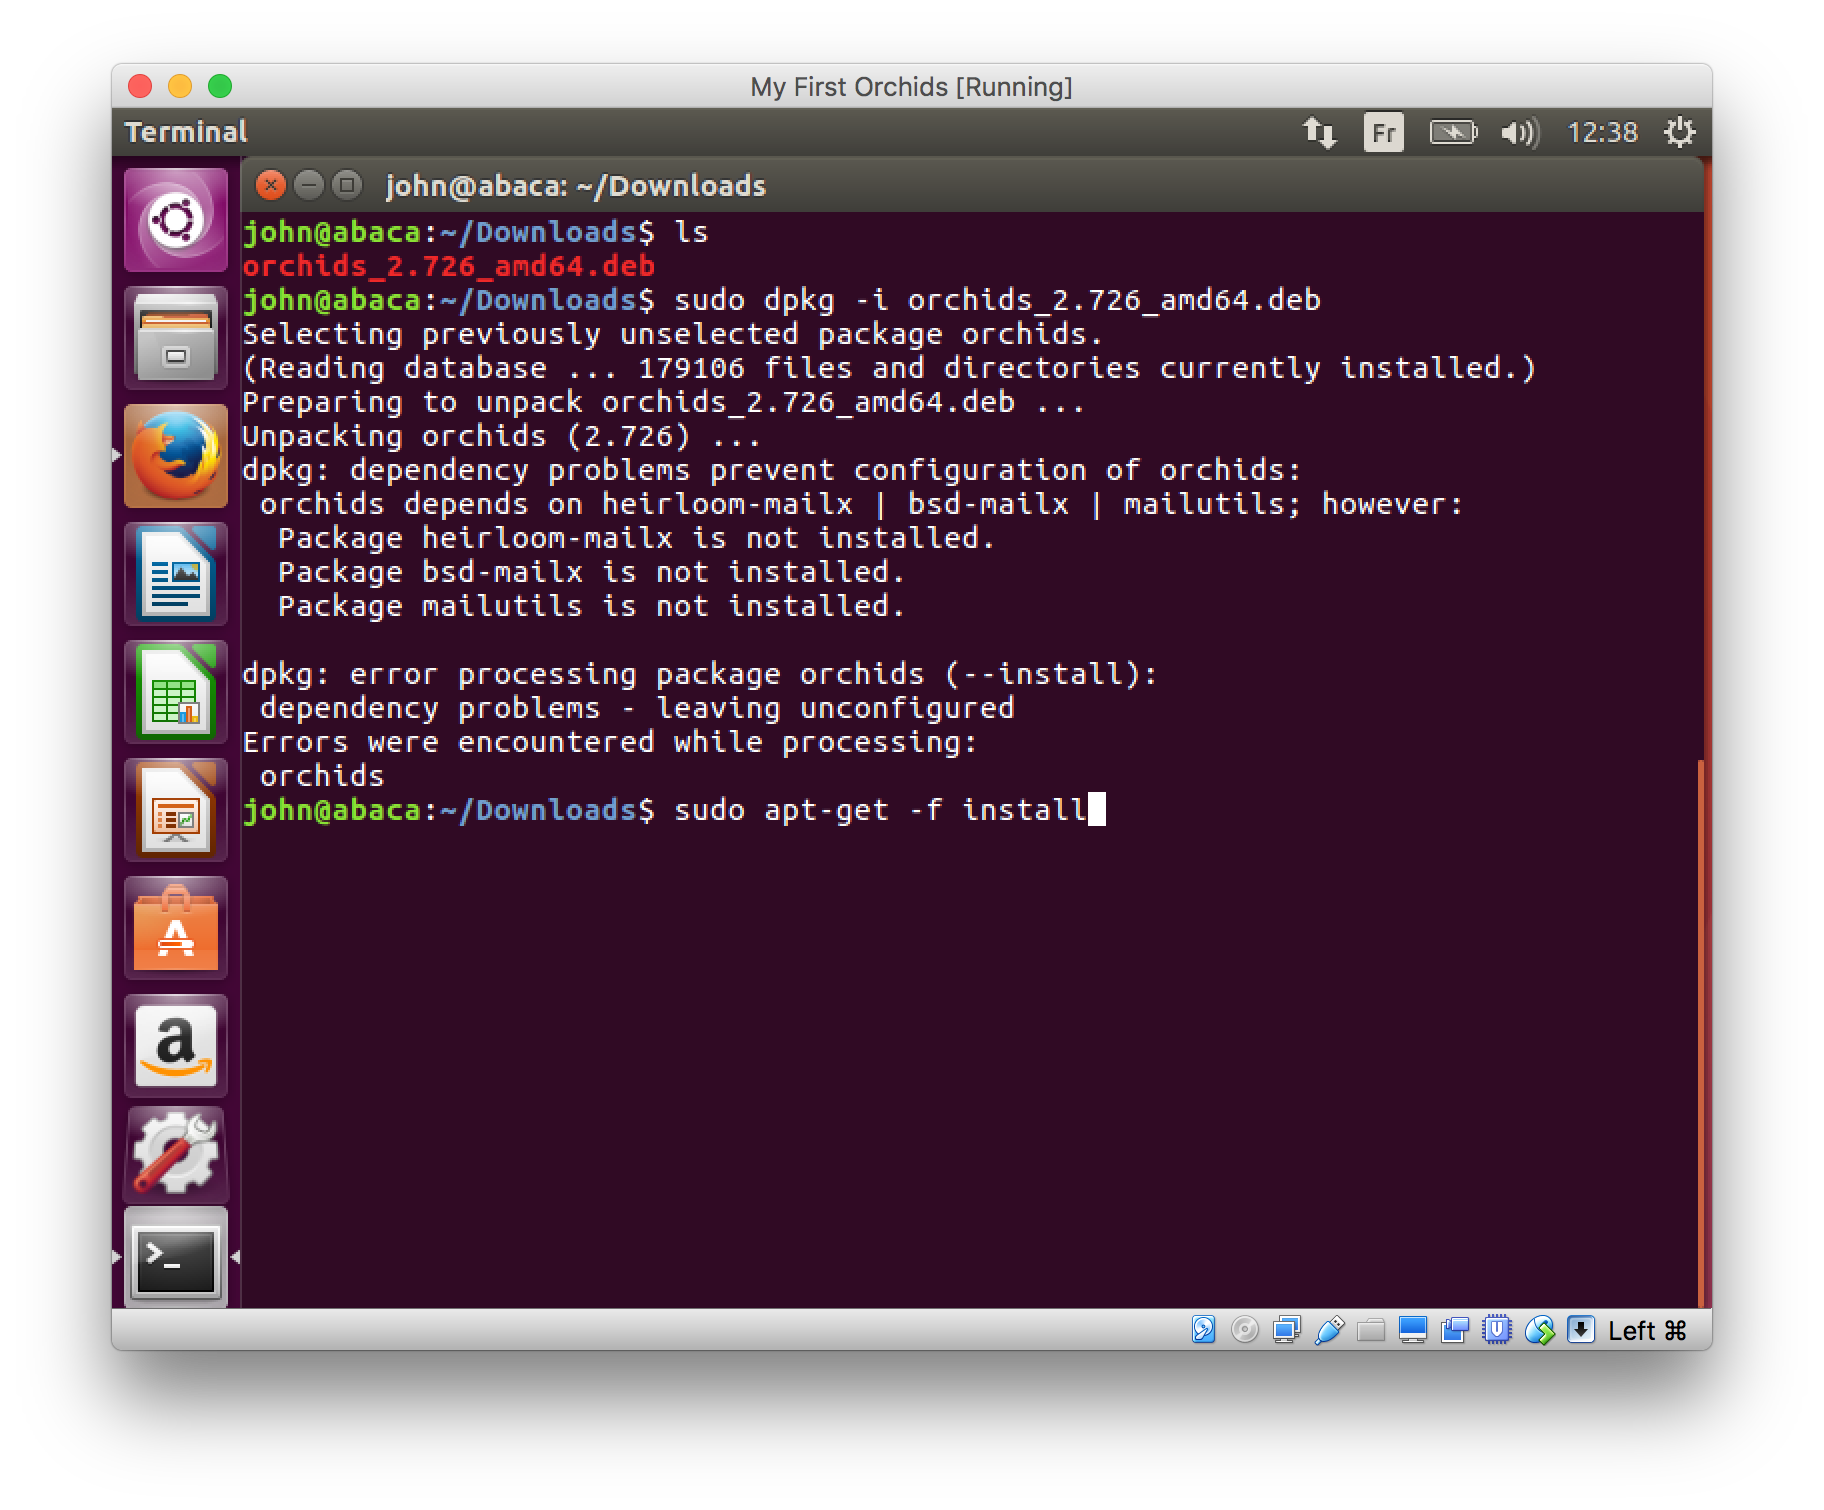Expand the sound volume indicator menu
Viewport: 1824px width, 1510px height.
1519,132
